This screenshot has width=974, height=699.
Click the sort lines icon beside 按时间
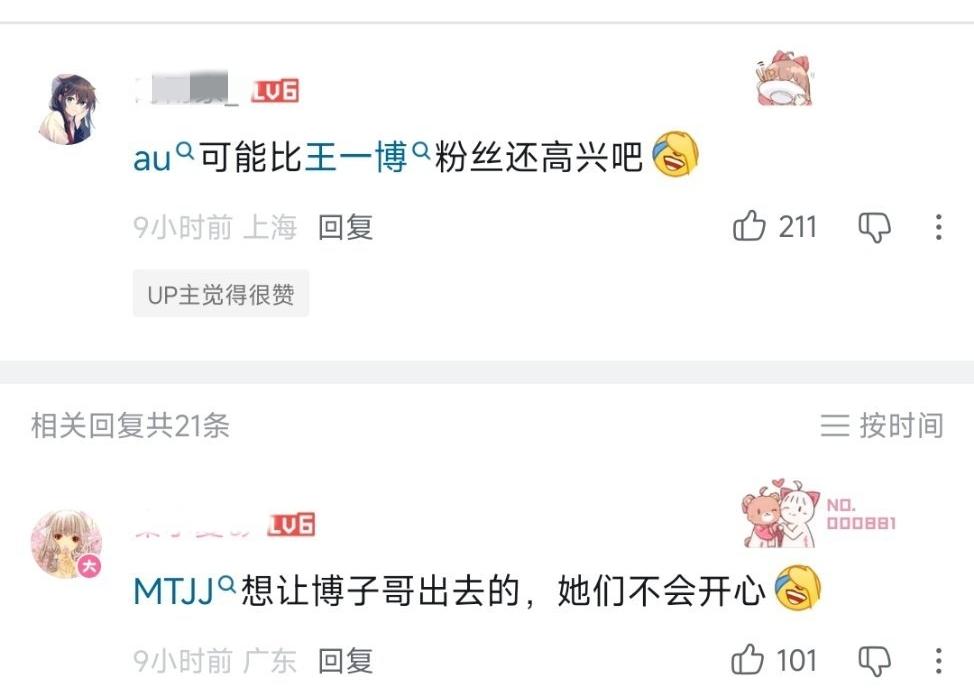click(x=834, y=426)
